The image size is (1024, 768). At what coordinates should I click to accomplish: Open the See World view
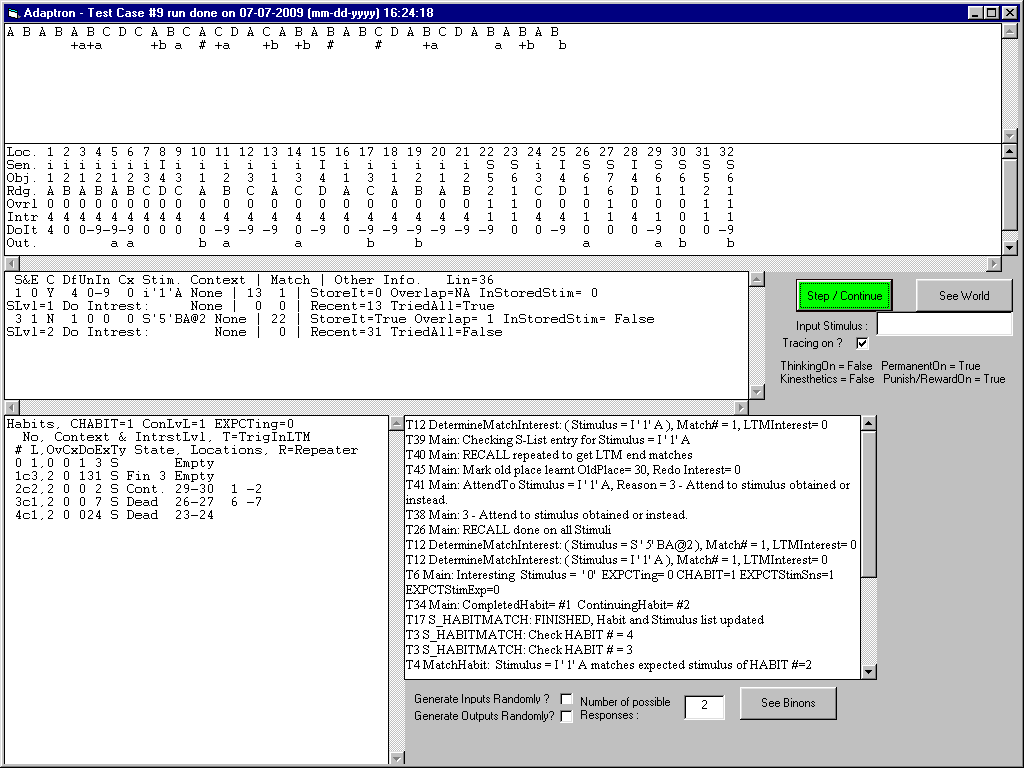964,296
